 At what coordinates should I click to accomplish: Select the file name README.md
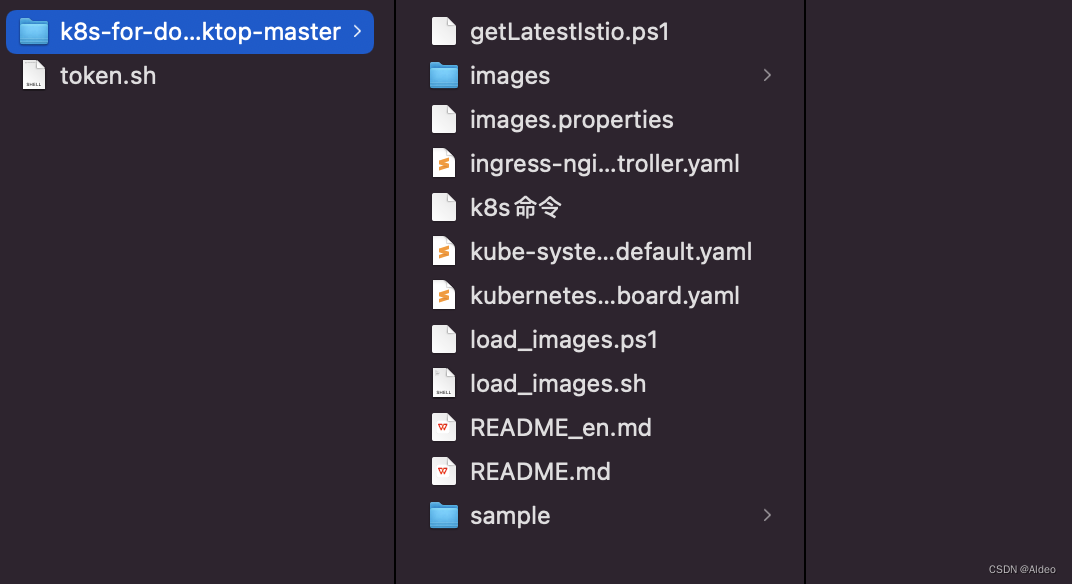(x=540, y=472)
